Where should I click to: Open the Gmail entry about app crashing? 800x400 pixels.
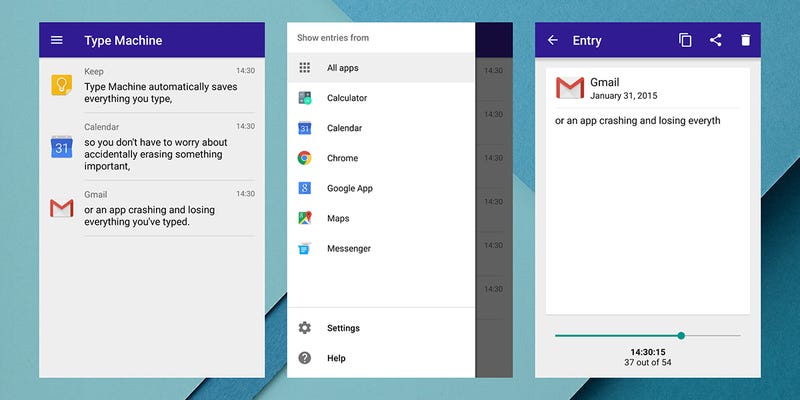tap(149, 216)
